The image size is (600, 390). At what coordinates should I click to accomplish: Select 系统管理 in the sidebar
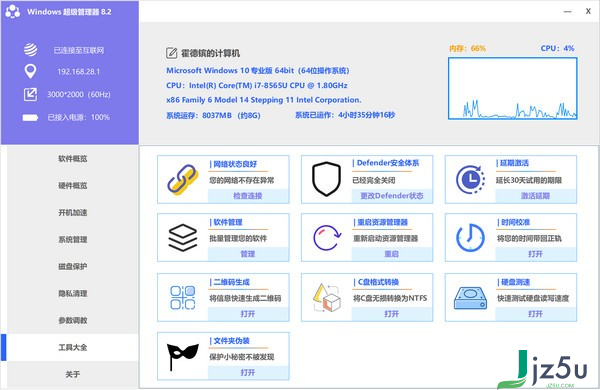tap(73, 240)
